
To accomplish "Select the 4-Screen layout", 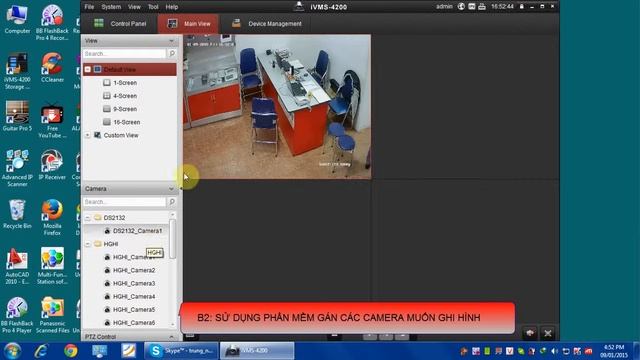I will click(125, 96).
